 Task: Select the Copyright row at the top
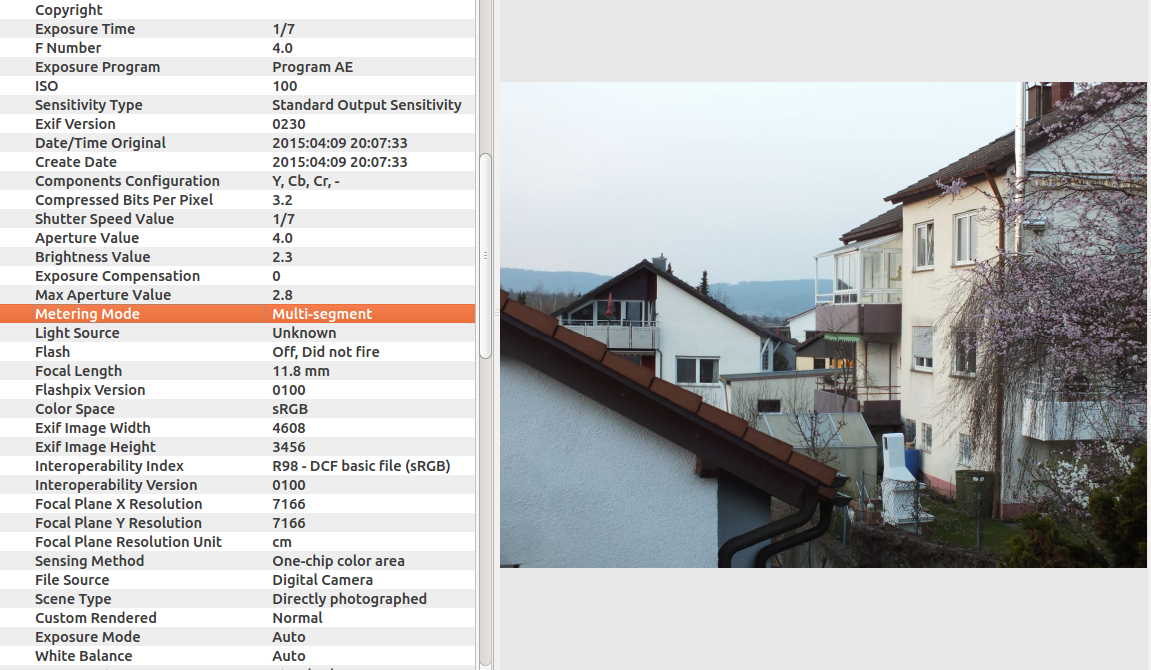point(238,10)
